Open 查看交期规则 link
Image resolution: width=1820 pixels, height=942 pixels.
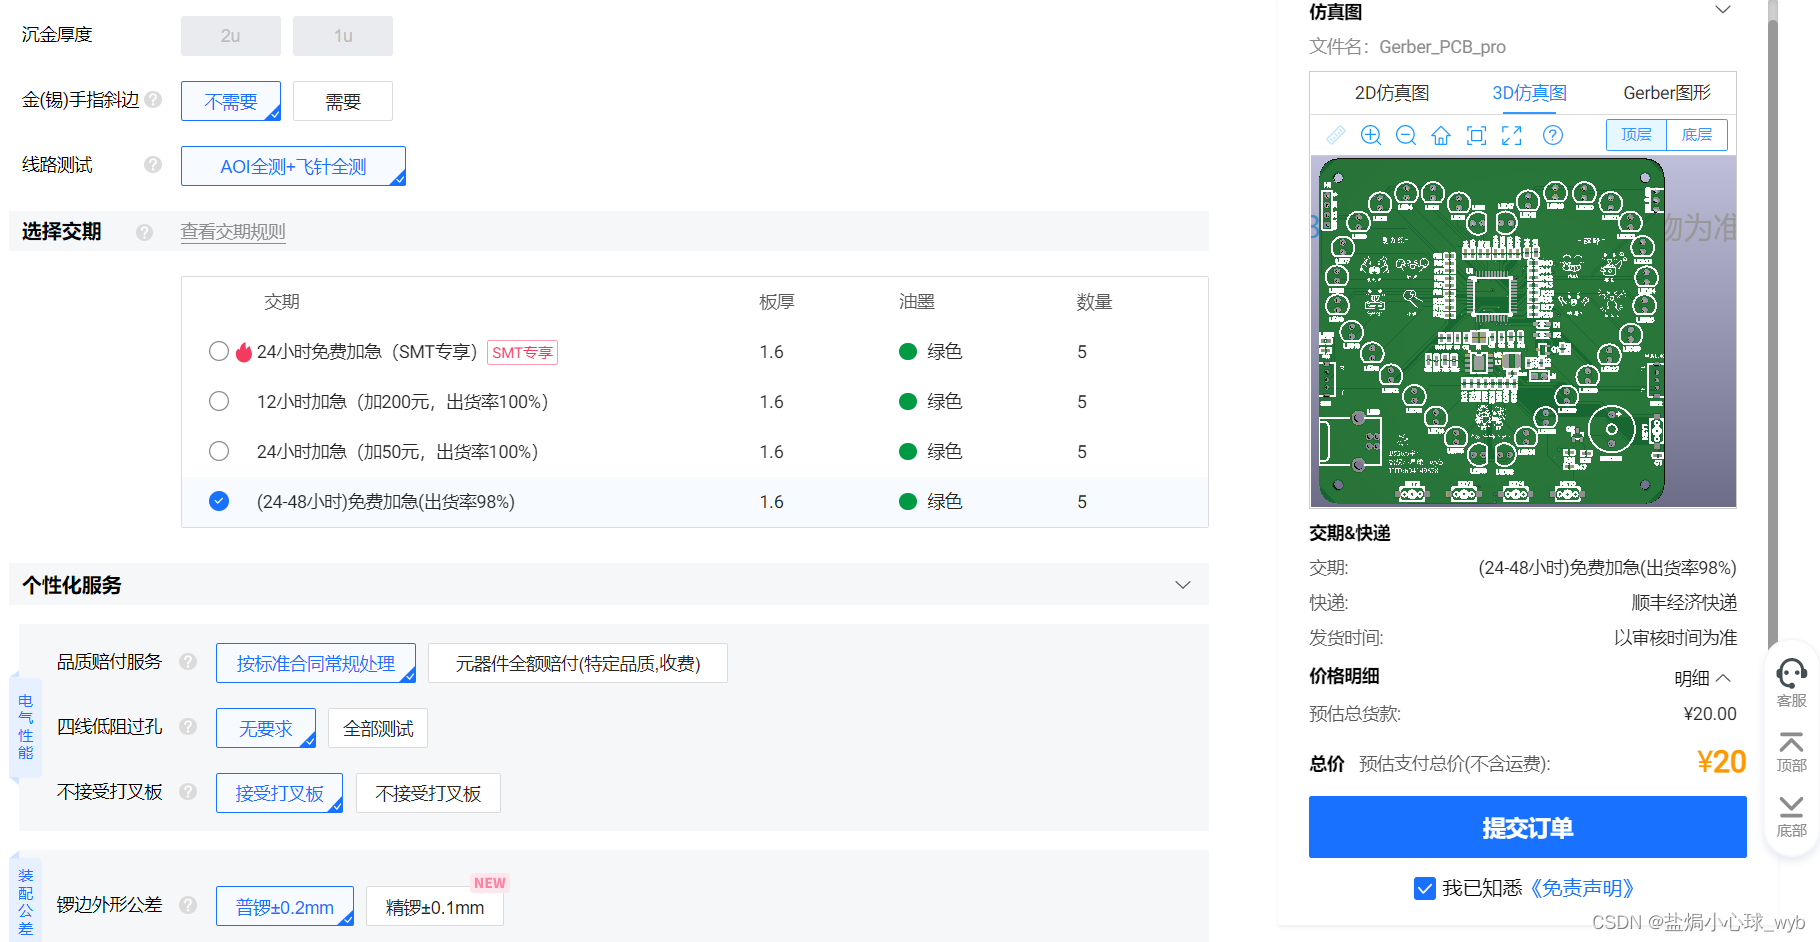(x=233, y=232)
